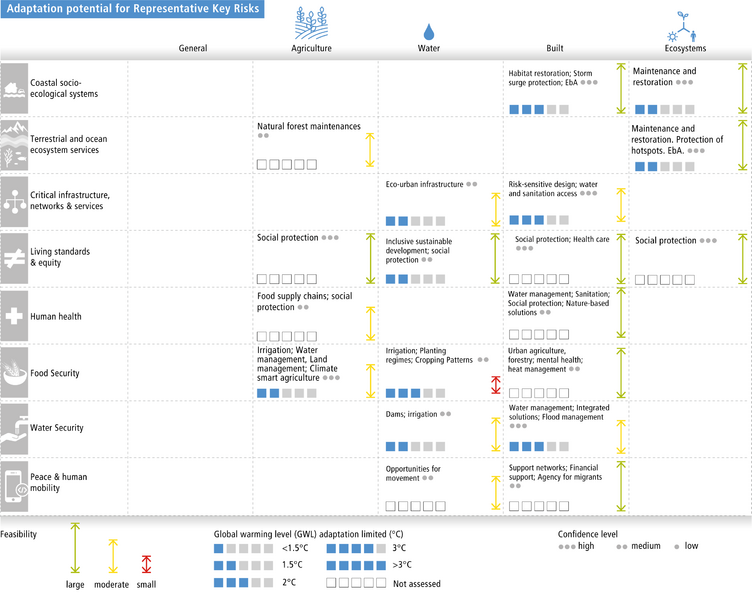Click the Water Security row label
This screenshot has height=600, width=752.
coord(57,428)
